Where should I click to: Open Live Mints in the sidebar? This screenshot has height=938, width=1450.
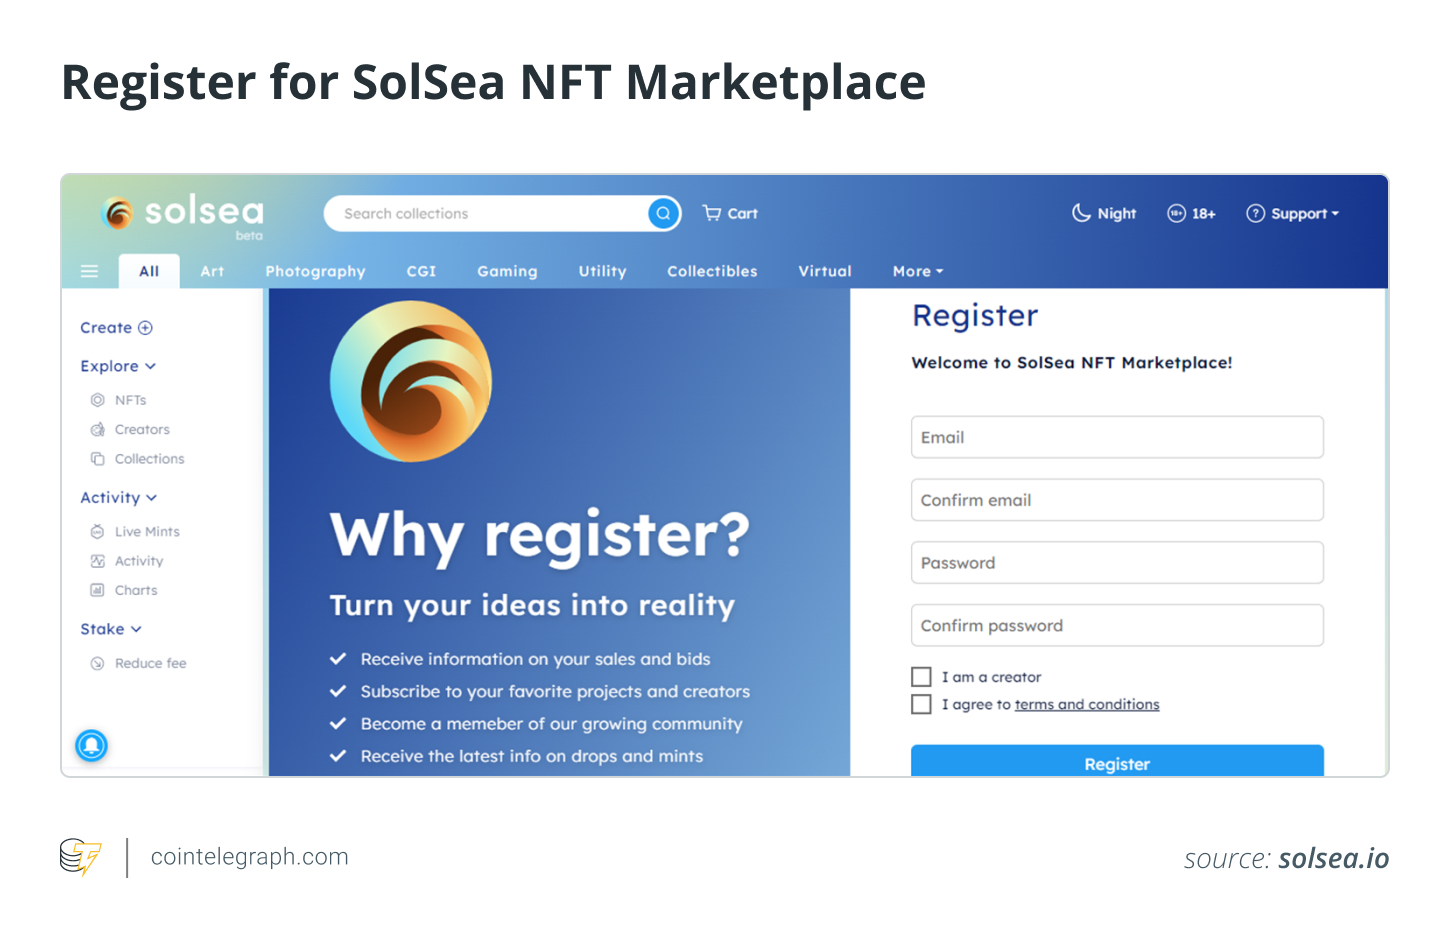point(147,532)
